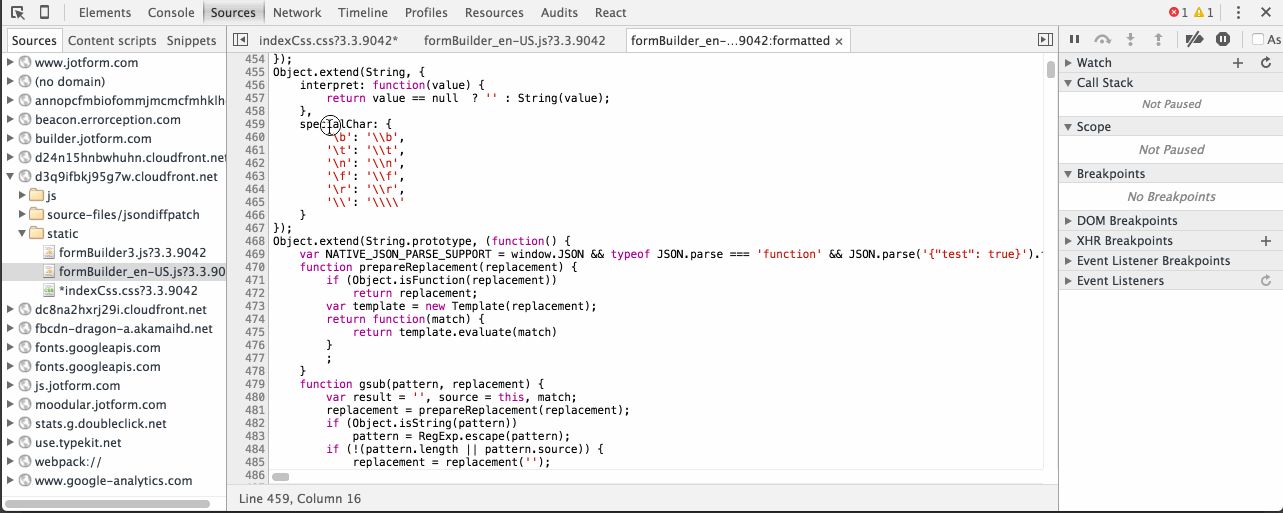This screenshot has width=1283, height=513.
Task: Click the yellow warning count indicator
Action: (x=1203, y=13)
